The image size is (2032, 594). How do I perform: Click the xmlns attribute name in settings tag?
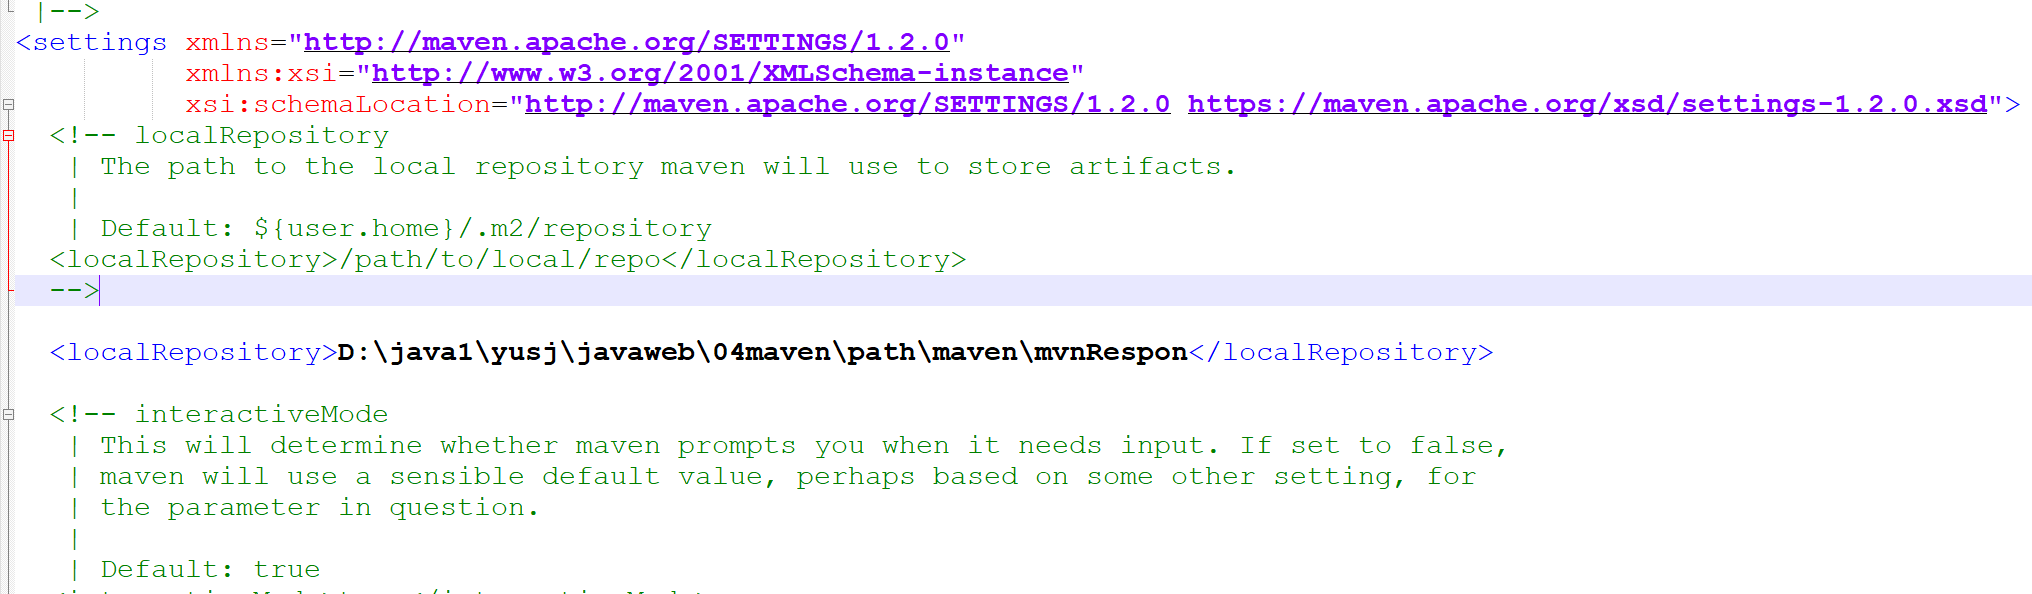(227, 42)
